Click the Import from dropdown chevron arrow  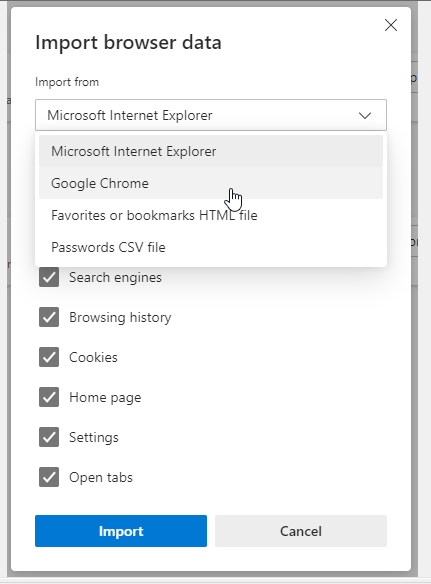point(365,115)
